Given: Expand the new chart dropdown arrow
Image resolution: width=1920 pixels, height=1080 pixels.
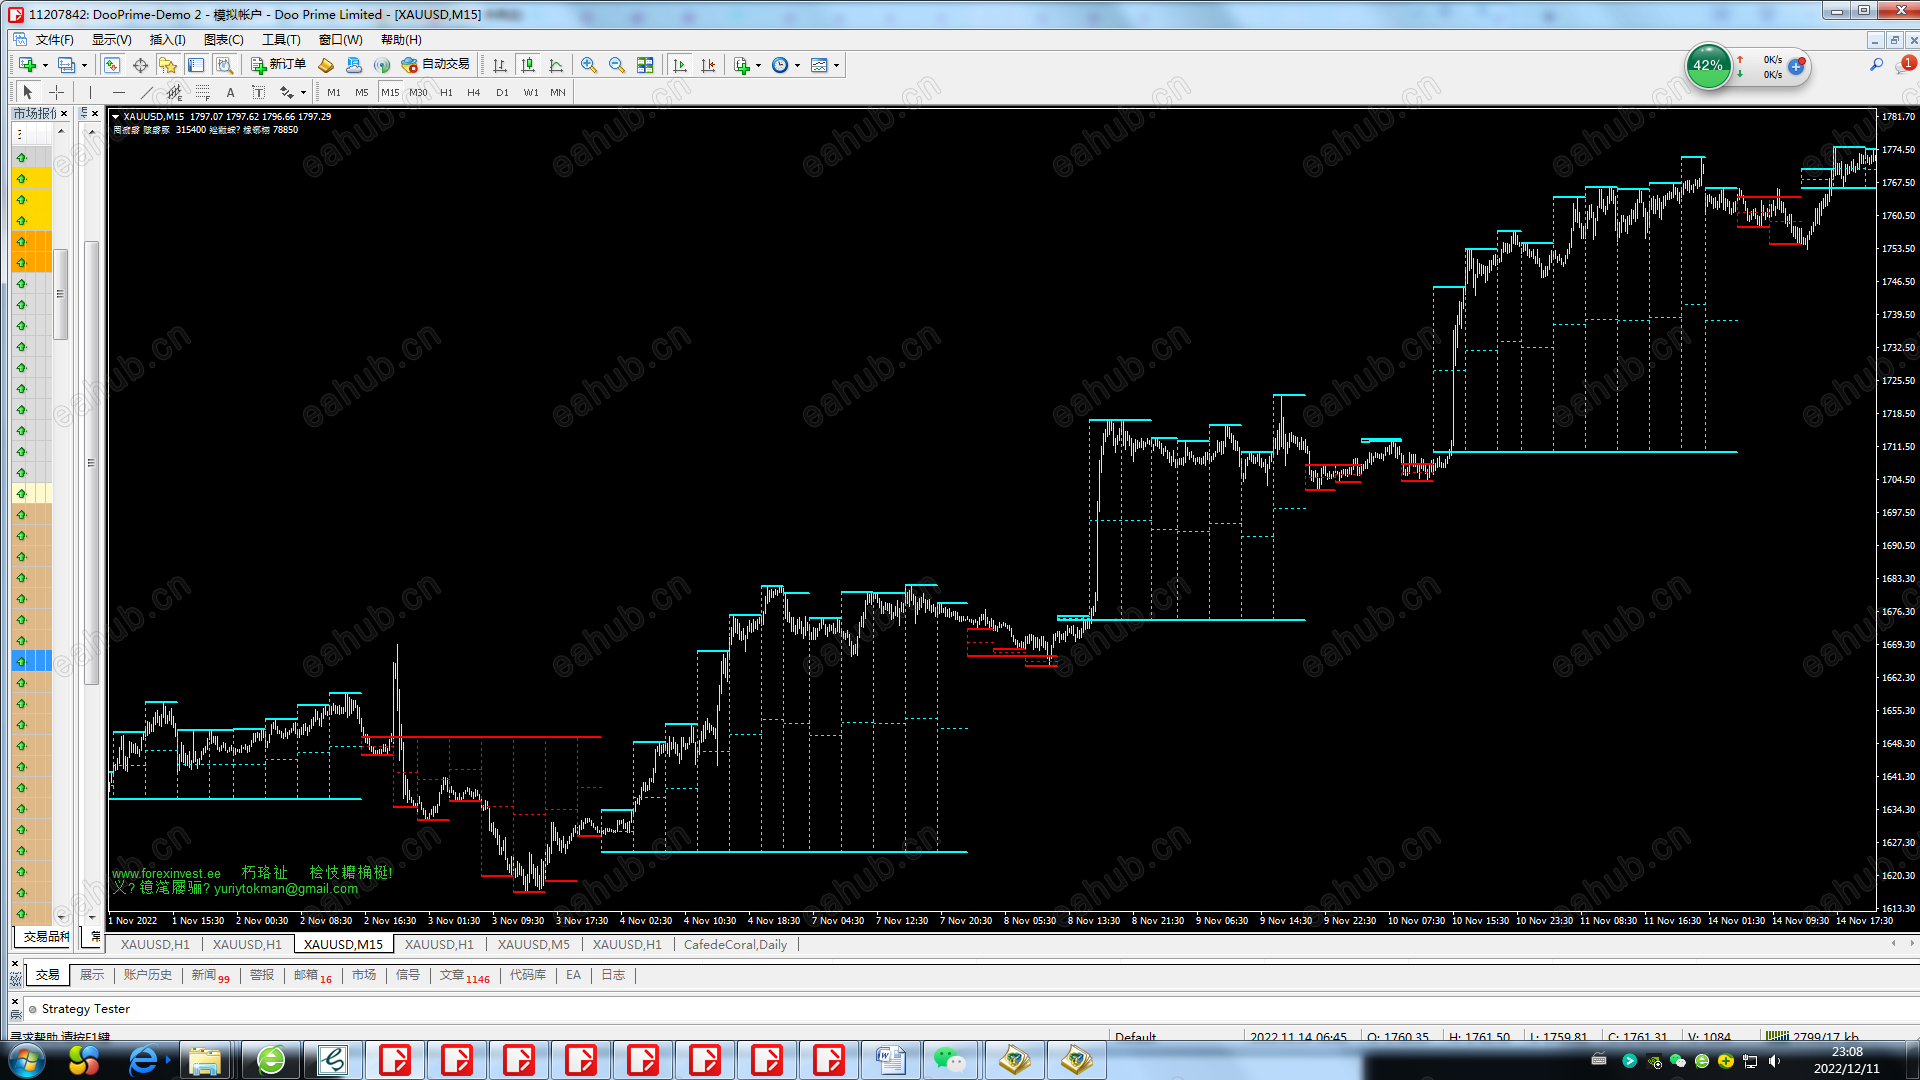Looking at the screenshot, I should tap(45, 65).
